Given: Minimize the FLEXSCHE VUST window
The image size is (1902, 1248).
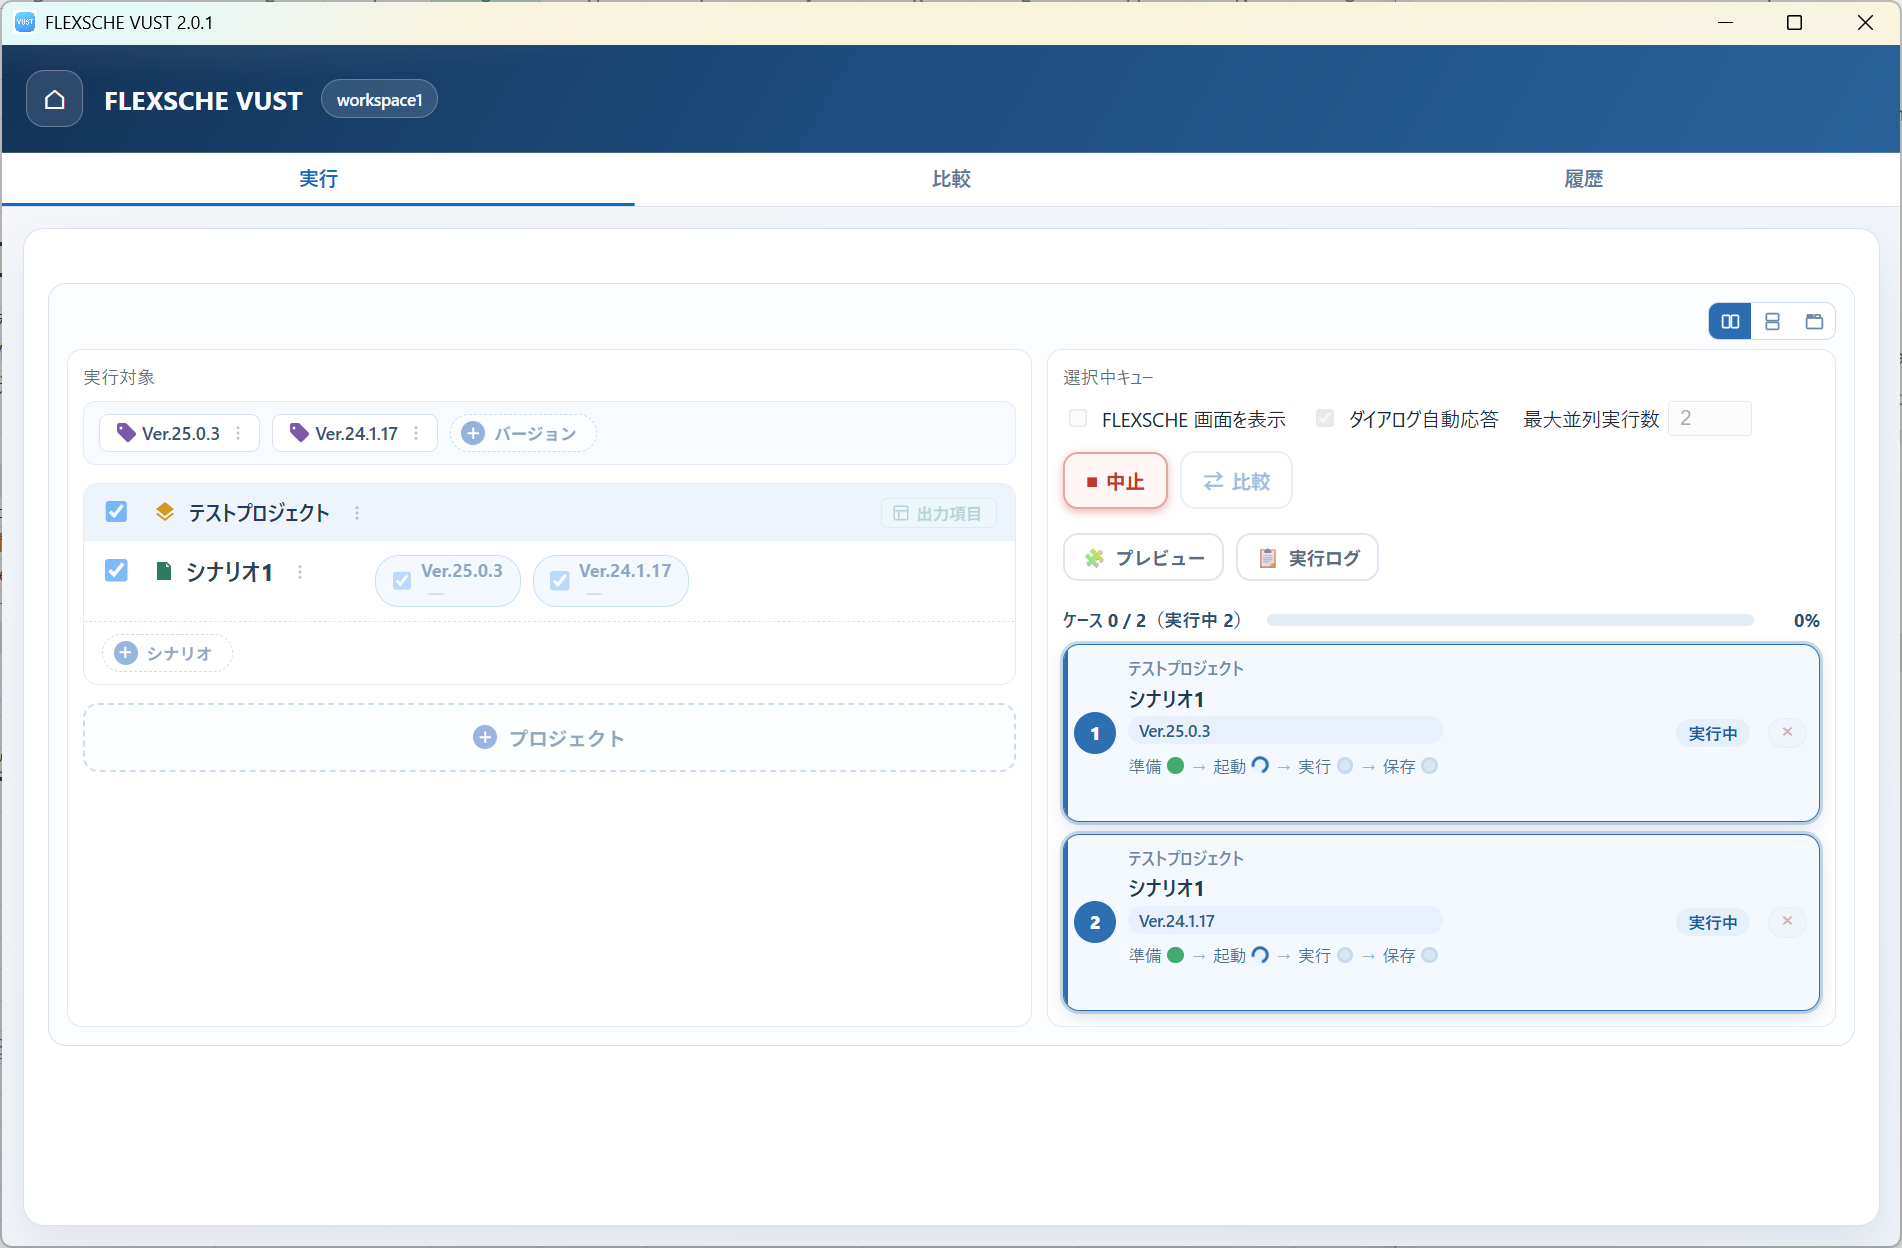Looking at the screenshot, I should [1725, 22].
